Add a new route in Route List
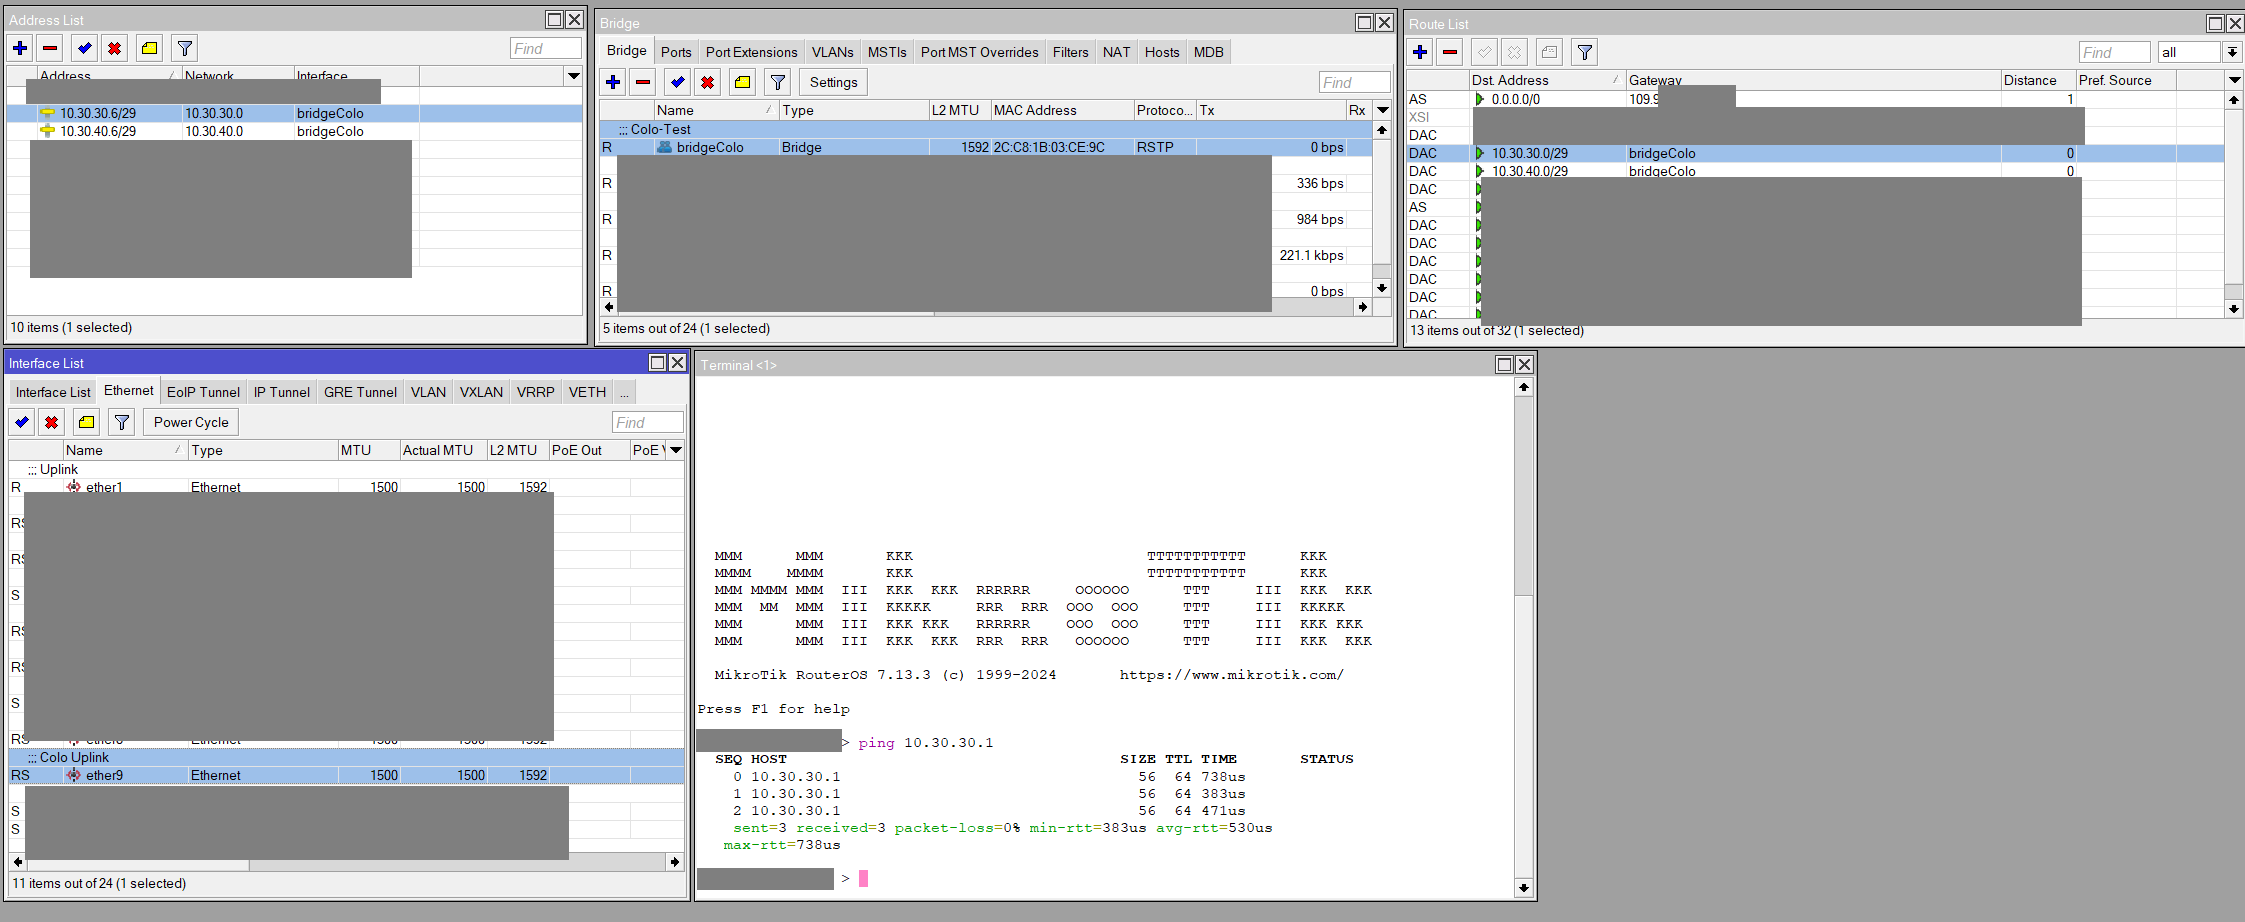The width and height of the screenshot is (2245, 922). point(1420,52)
